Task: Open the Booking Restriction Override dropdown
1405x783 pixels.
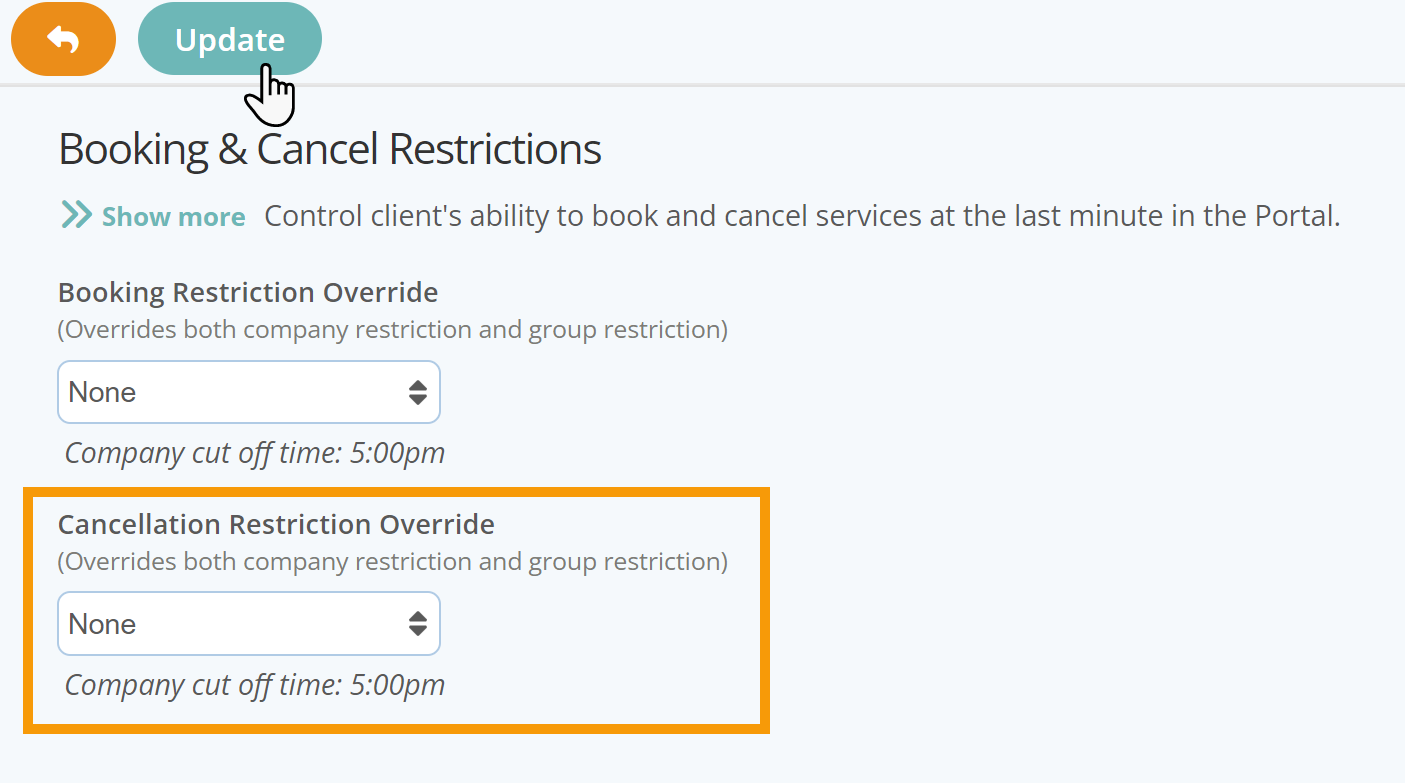Action: click(249, 392)
